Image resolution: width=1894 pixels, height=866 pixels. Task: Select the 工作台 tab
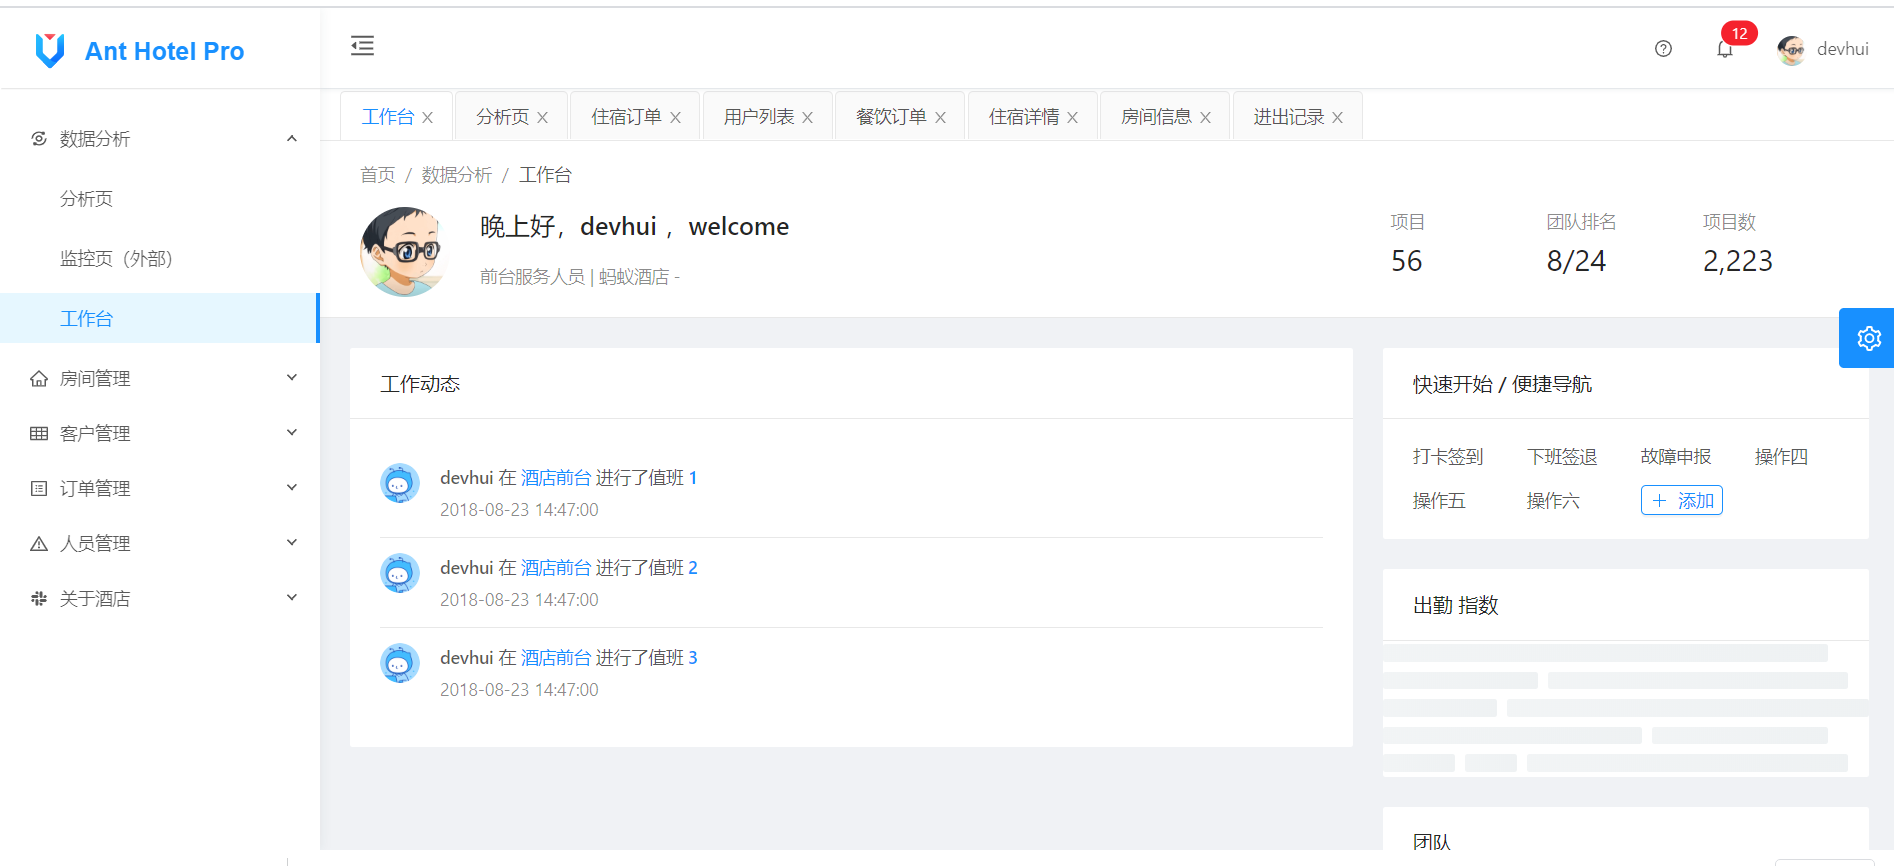(x=388, y=117)
